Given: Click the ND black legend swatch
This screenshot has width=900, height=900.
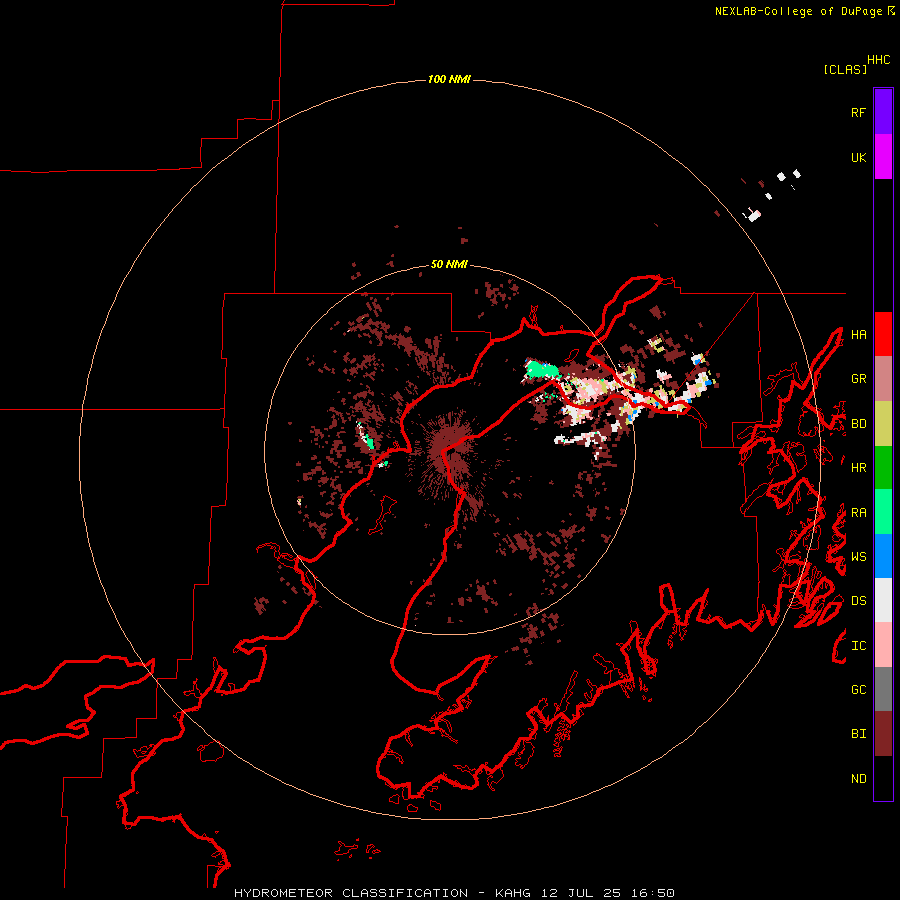Looking at the screenshot, I should (883, 778).
